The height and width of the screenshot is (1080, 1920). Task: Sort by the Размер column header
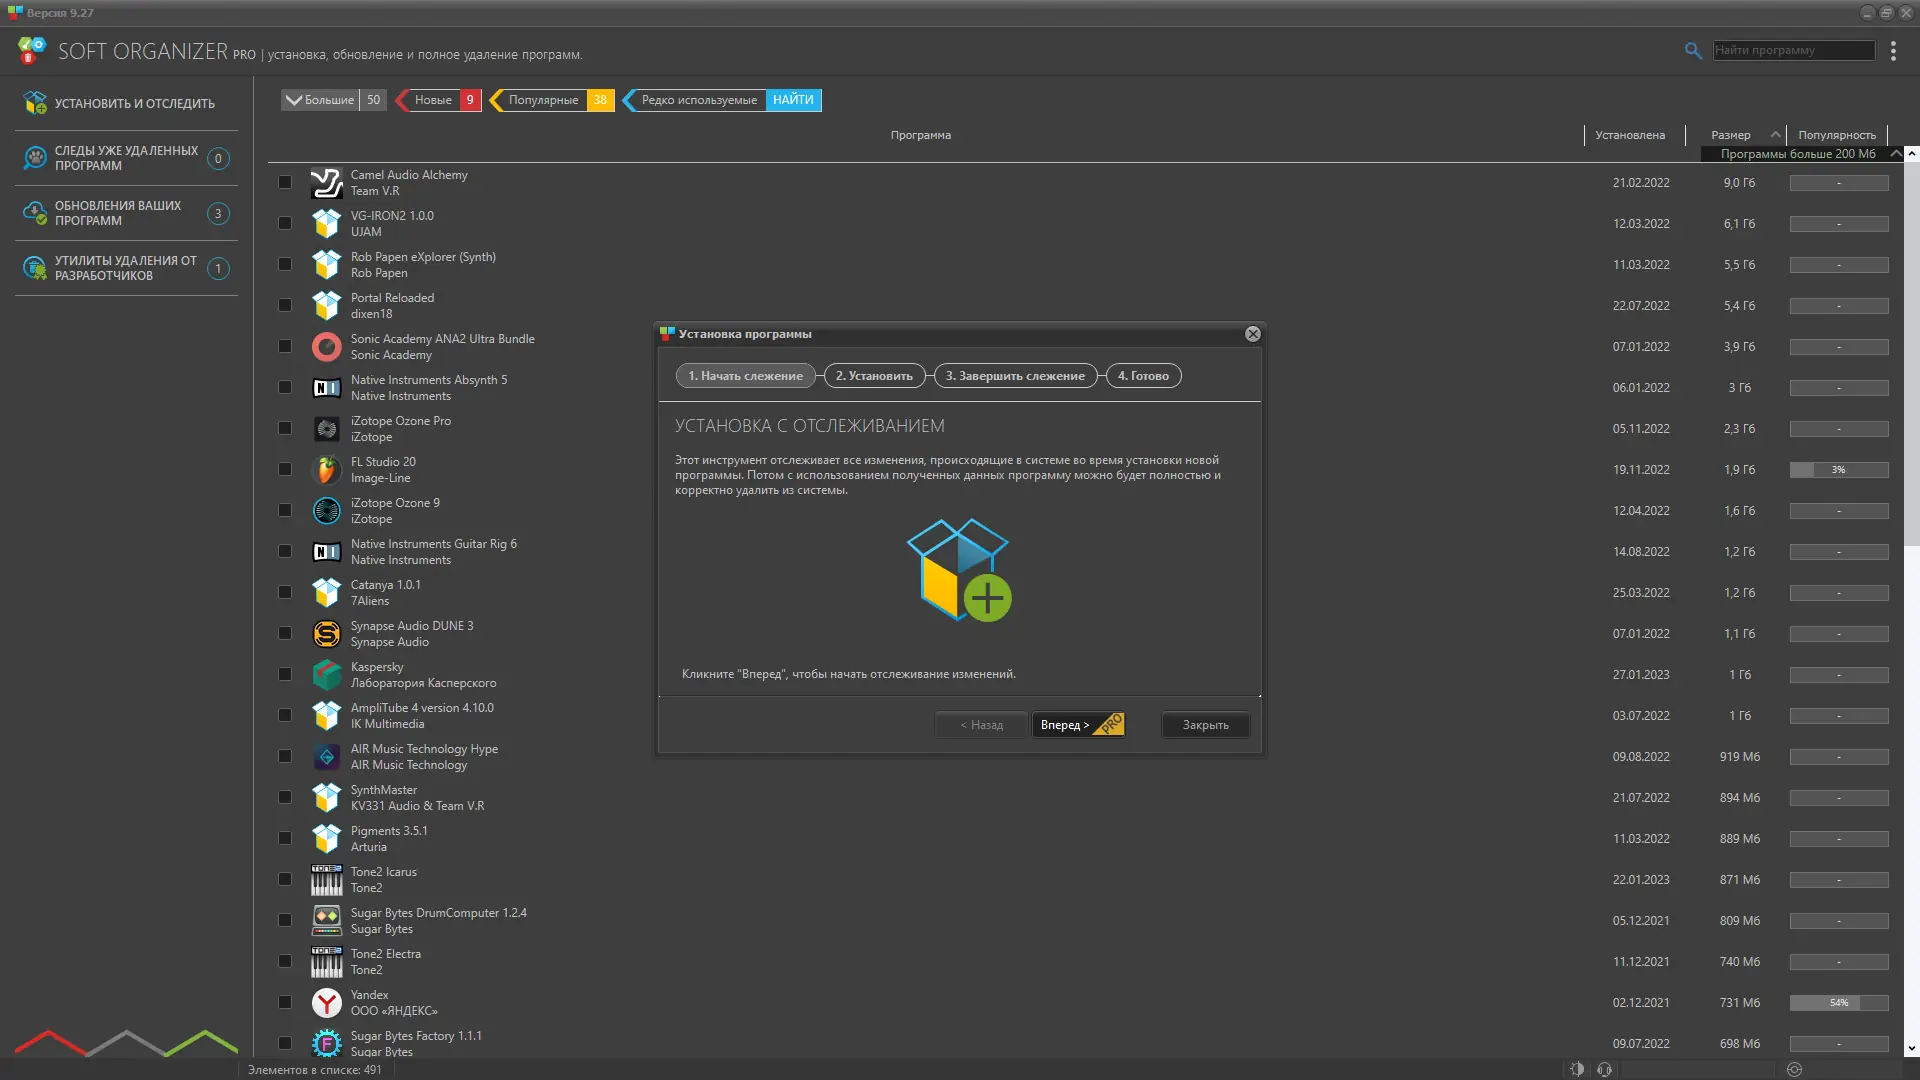pyautogui.click(x=1730, y=135)
